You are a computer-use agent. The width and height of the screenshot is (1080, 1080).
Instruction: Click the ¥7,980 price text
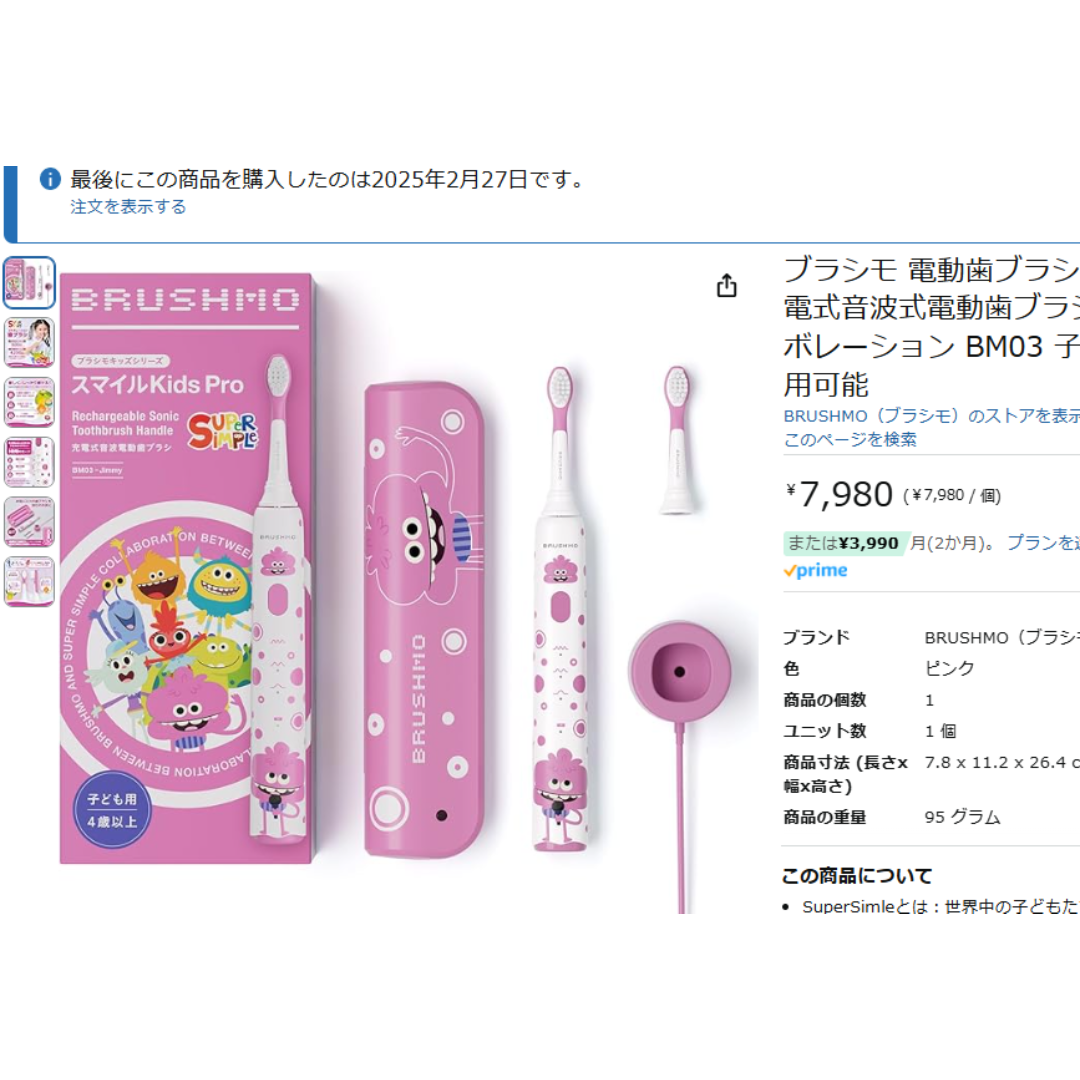click(x=840, y=494)
